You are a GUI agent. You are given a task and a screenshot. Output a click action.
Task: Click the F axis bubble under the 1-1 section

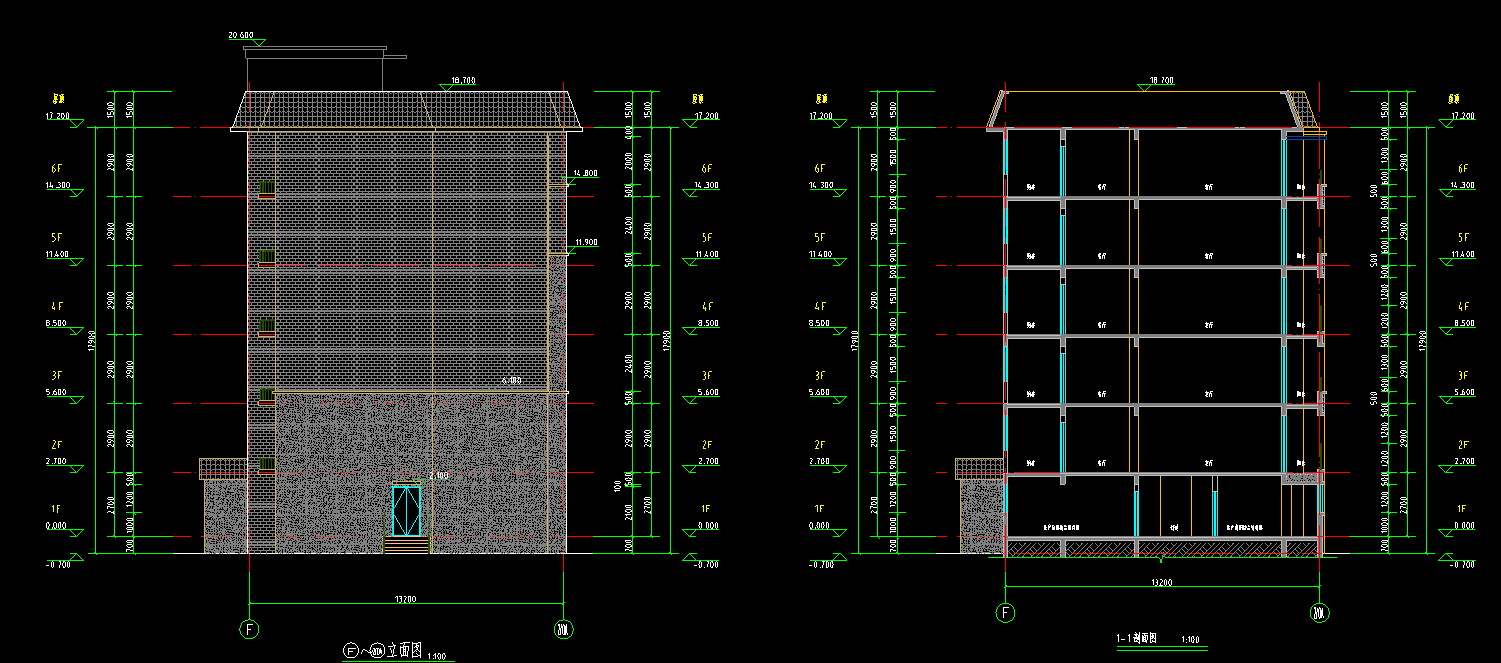tap(1005, 612)
